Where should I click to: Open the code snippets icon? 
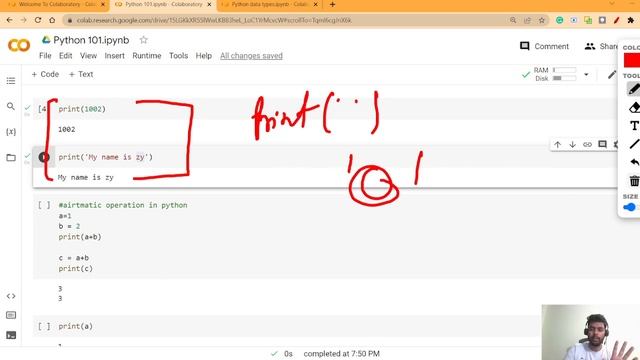tap(11, 296)
